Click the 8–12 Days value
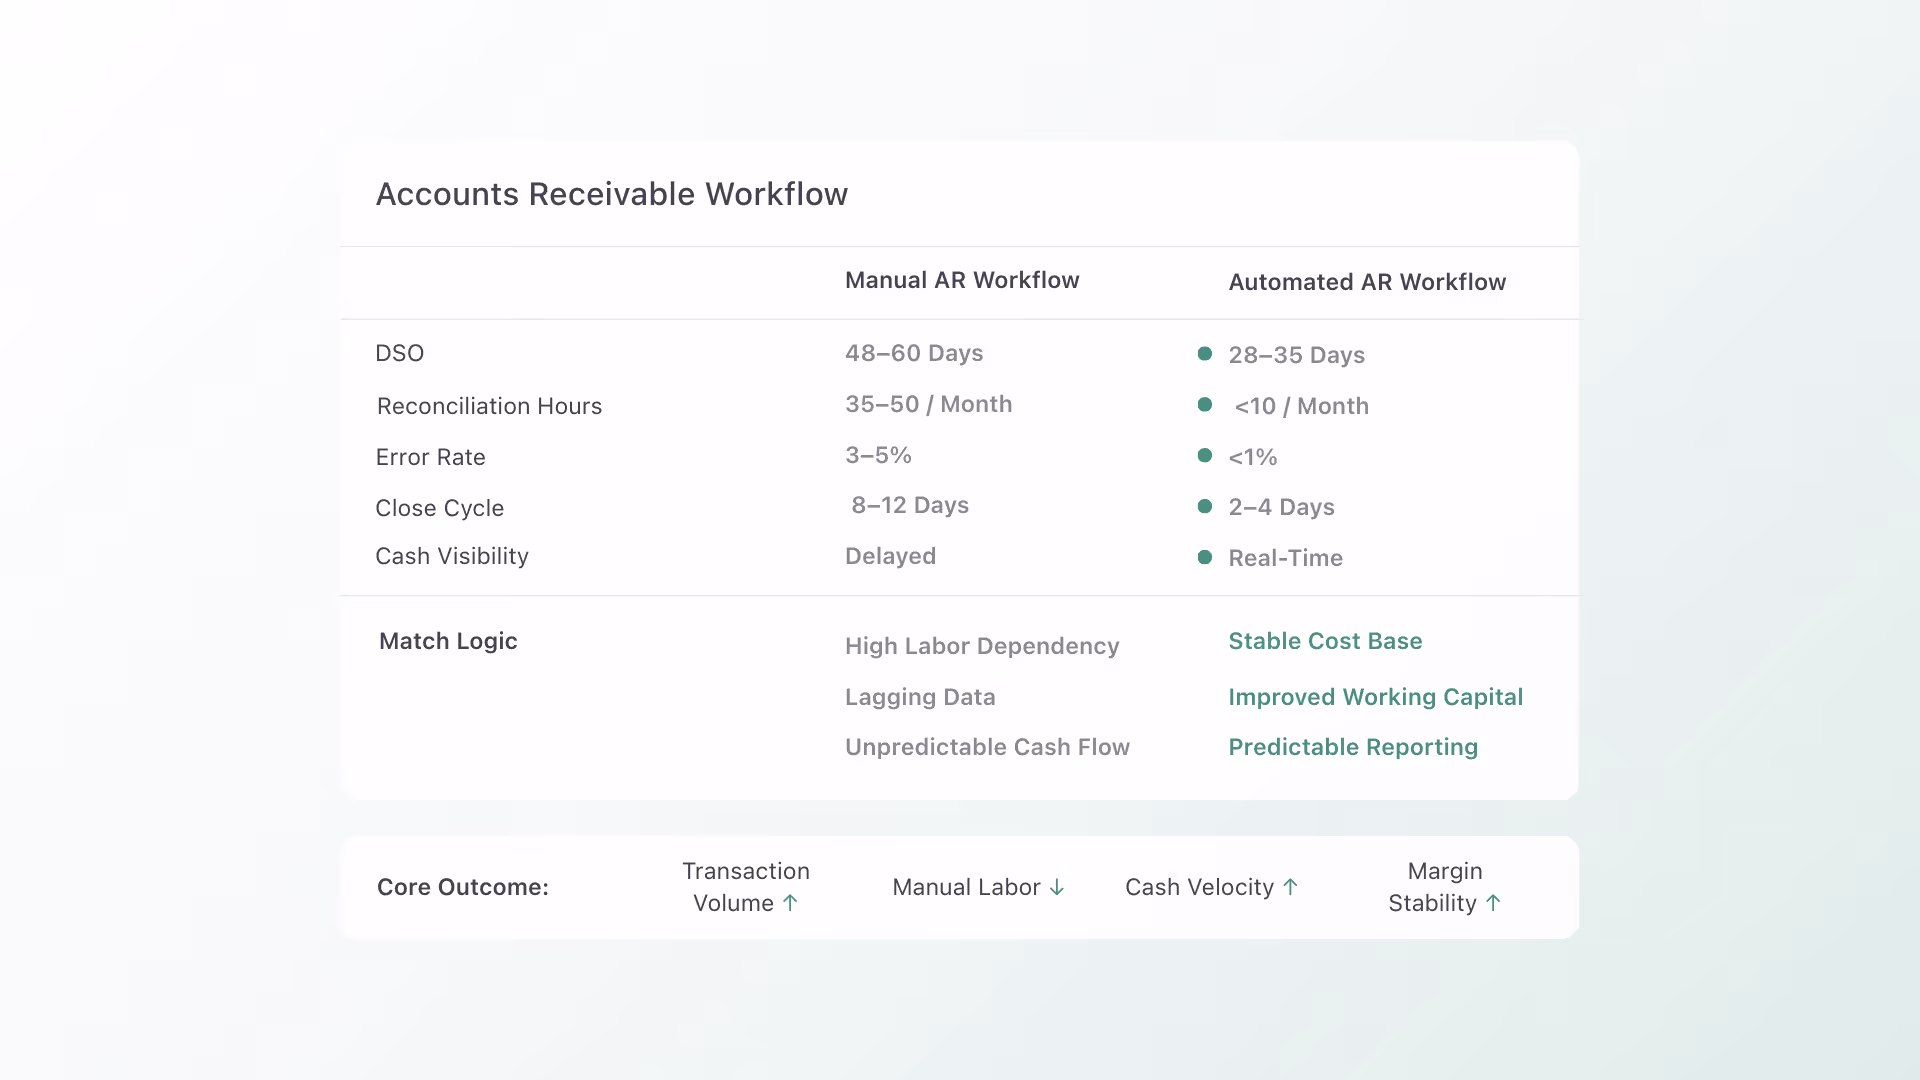Screen dimensions: 1920x1080 tap(910, 505)
